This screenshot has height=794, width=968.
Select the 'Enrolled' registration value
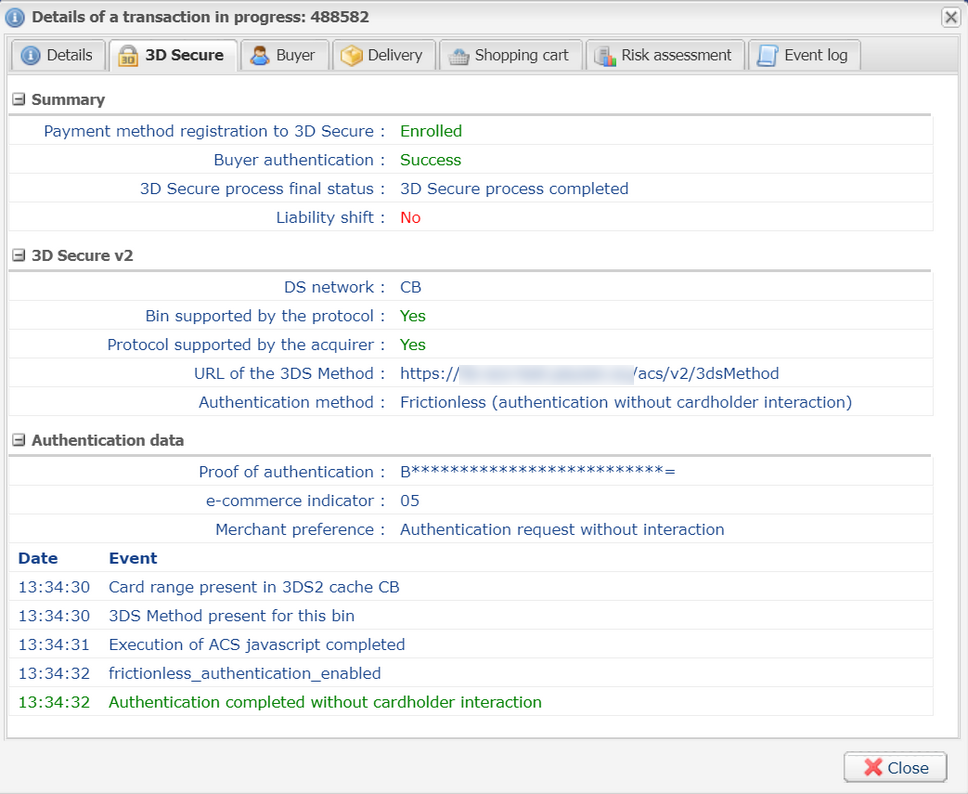pos(431,131)
